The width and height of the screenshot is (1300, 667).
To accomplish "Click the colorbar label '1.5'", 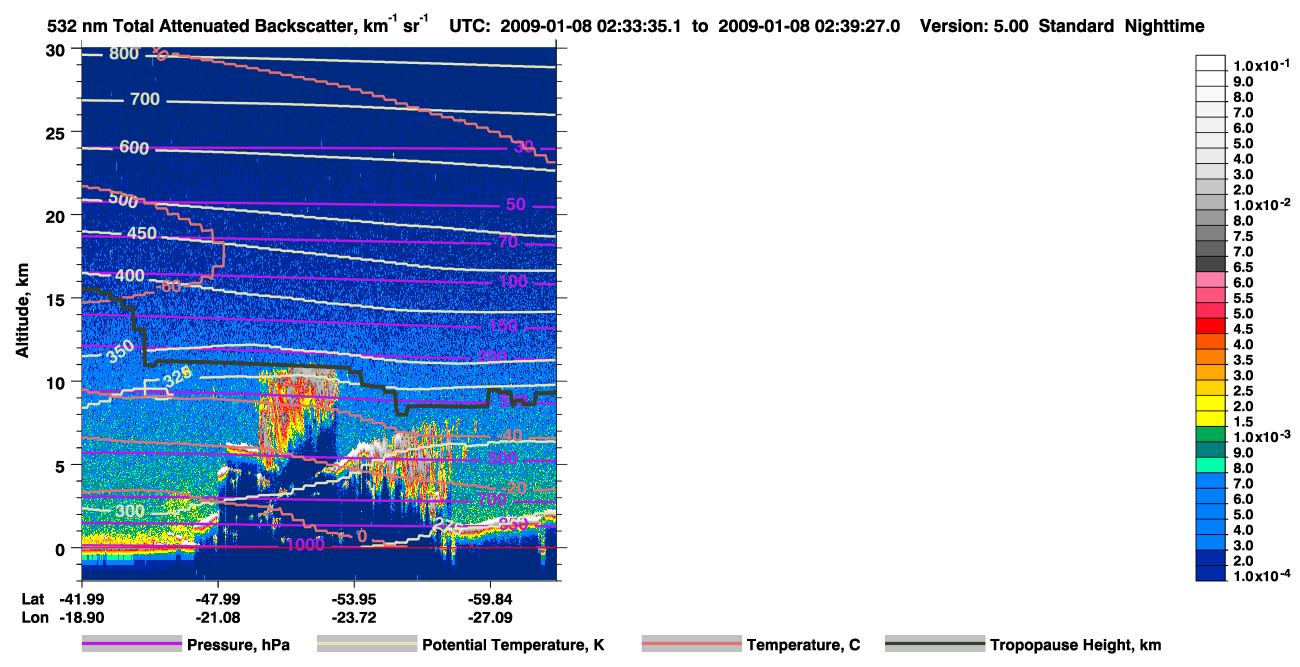I will pos(1244,421).
